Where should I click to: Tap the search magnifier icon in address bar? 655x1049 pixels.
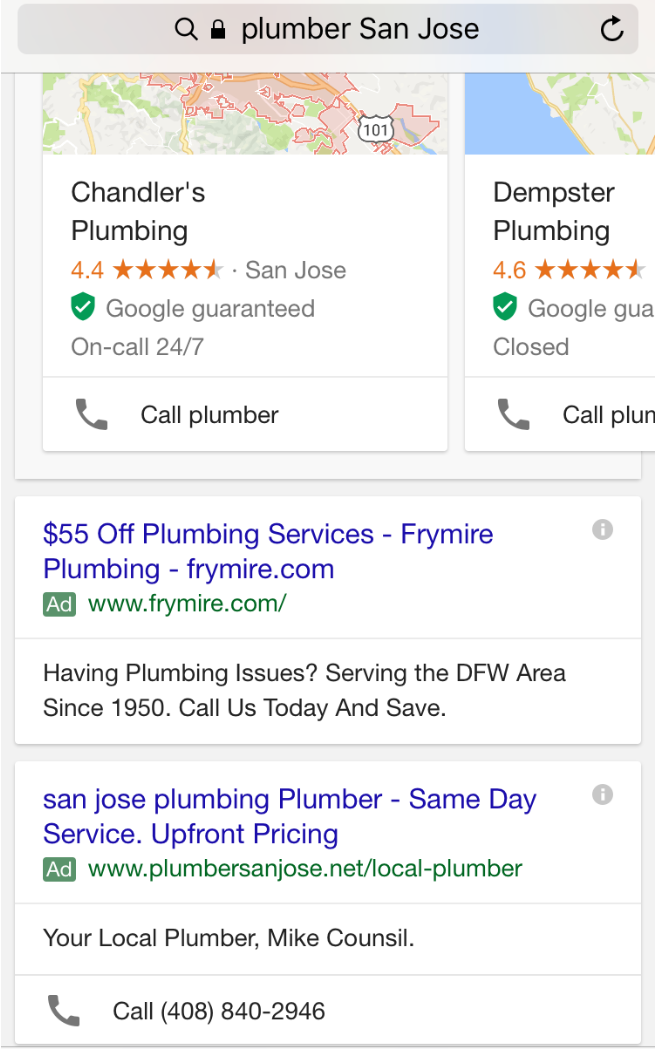tap(186, 30)
